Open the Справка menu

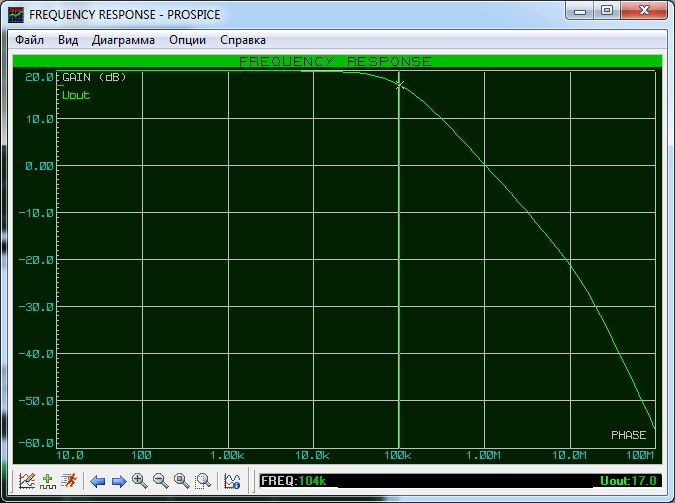(x=243, y=40)
